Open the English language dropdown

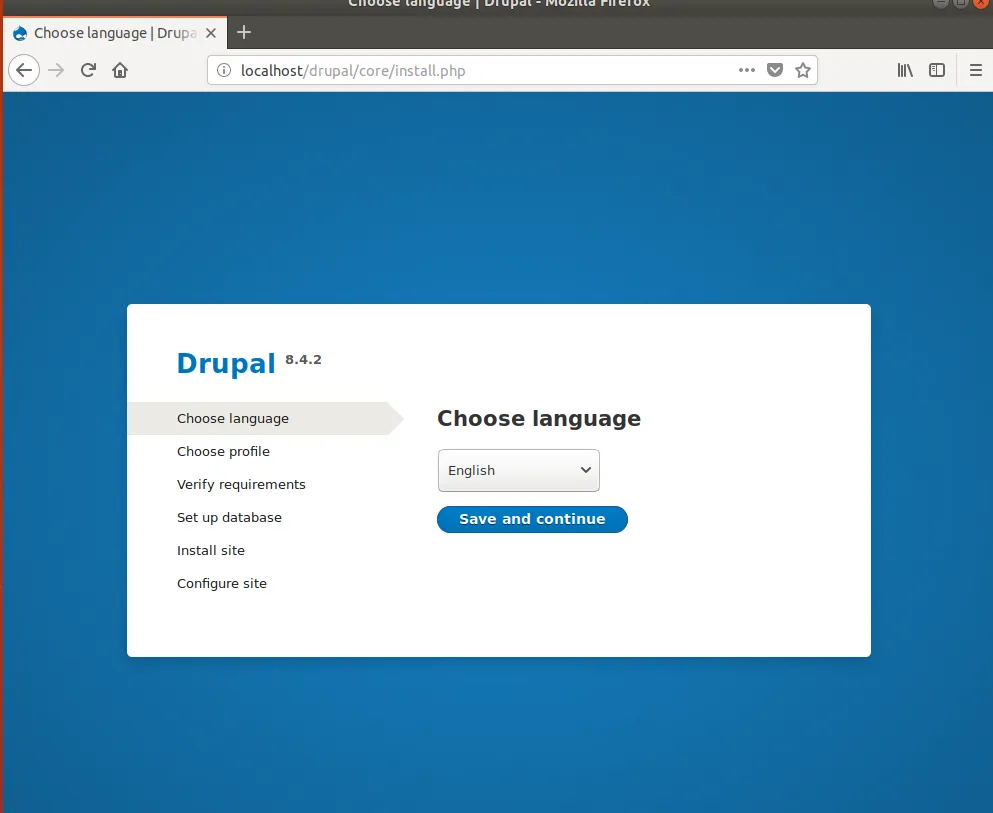click(519, 470)
